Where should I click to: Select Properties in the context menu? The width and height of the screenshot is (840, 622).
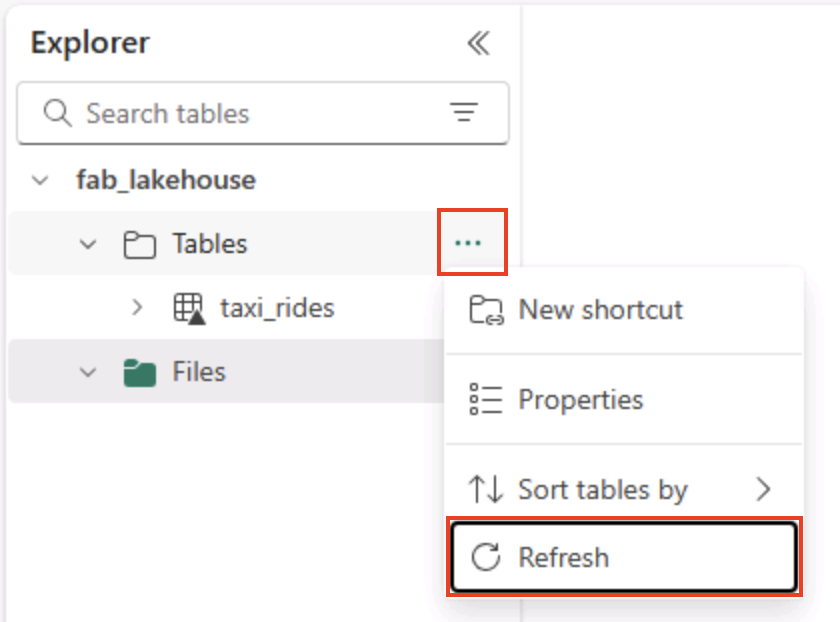point(580,400)
